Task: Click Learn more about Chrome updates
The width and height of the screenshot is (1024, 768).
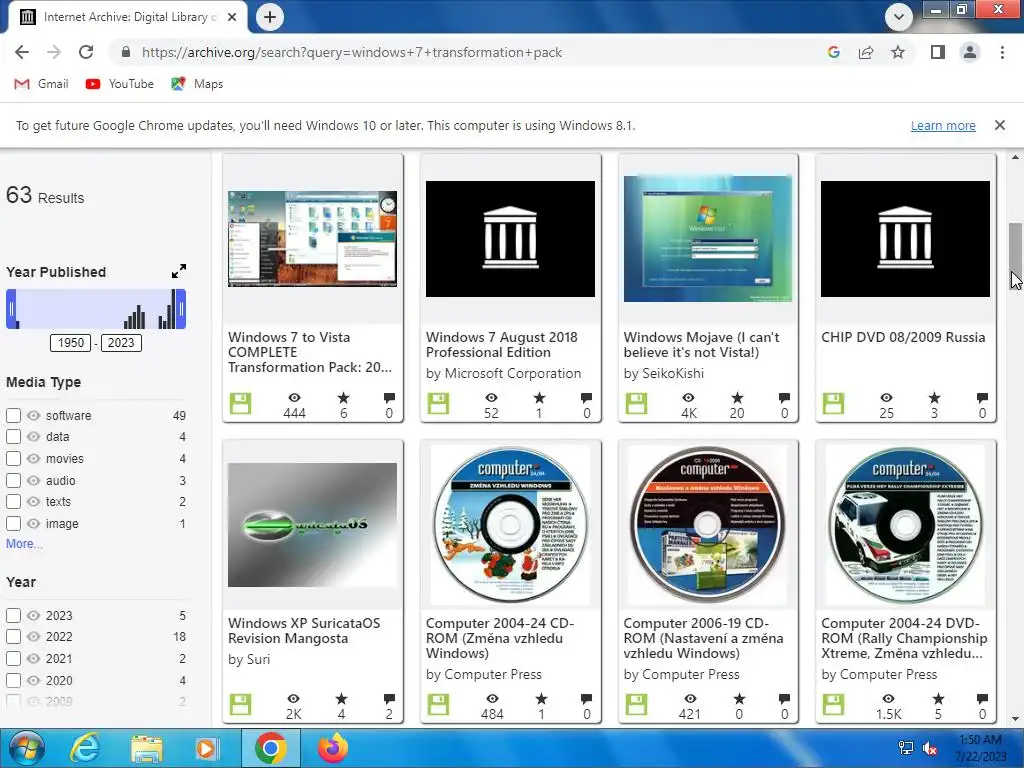Action: tap(943, 125)
